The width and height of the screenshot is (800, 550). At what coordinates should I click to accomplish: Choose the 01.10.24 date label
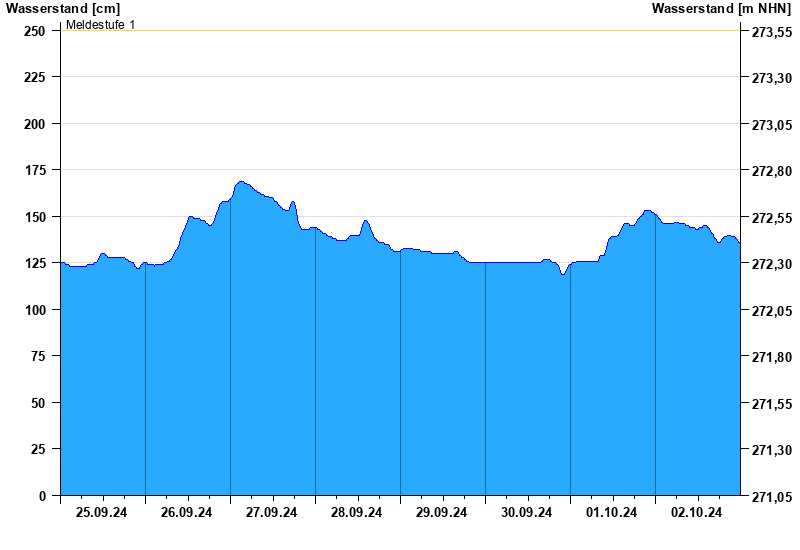[612, 513]
